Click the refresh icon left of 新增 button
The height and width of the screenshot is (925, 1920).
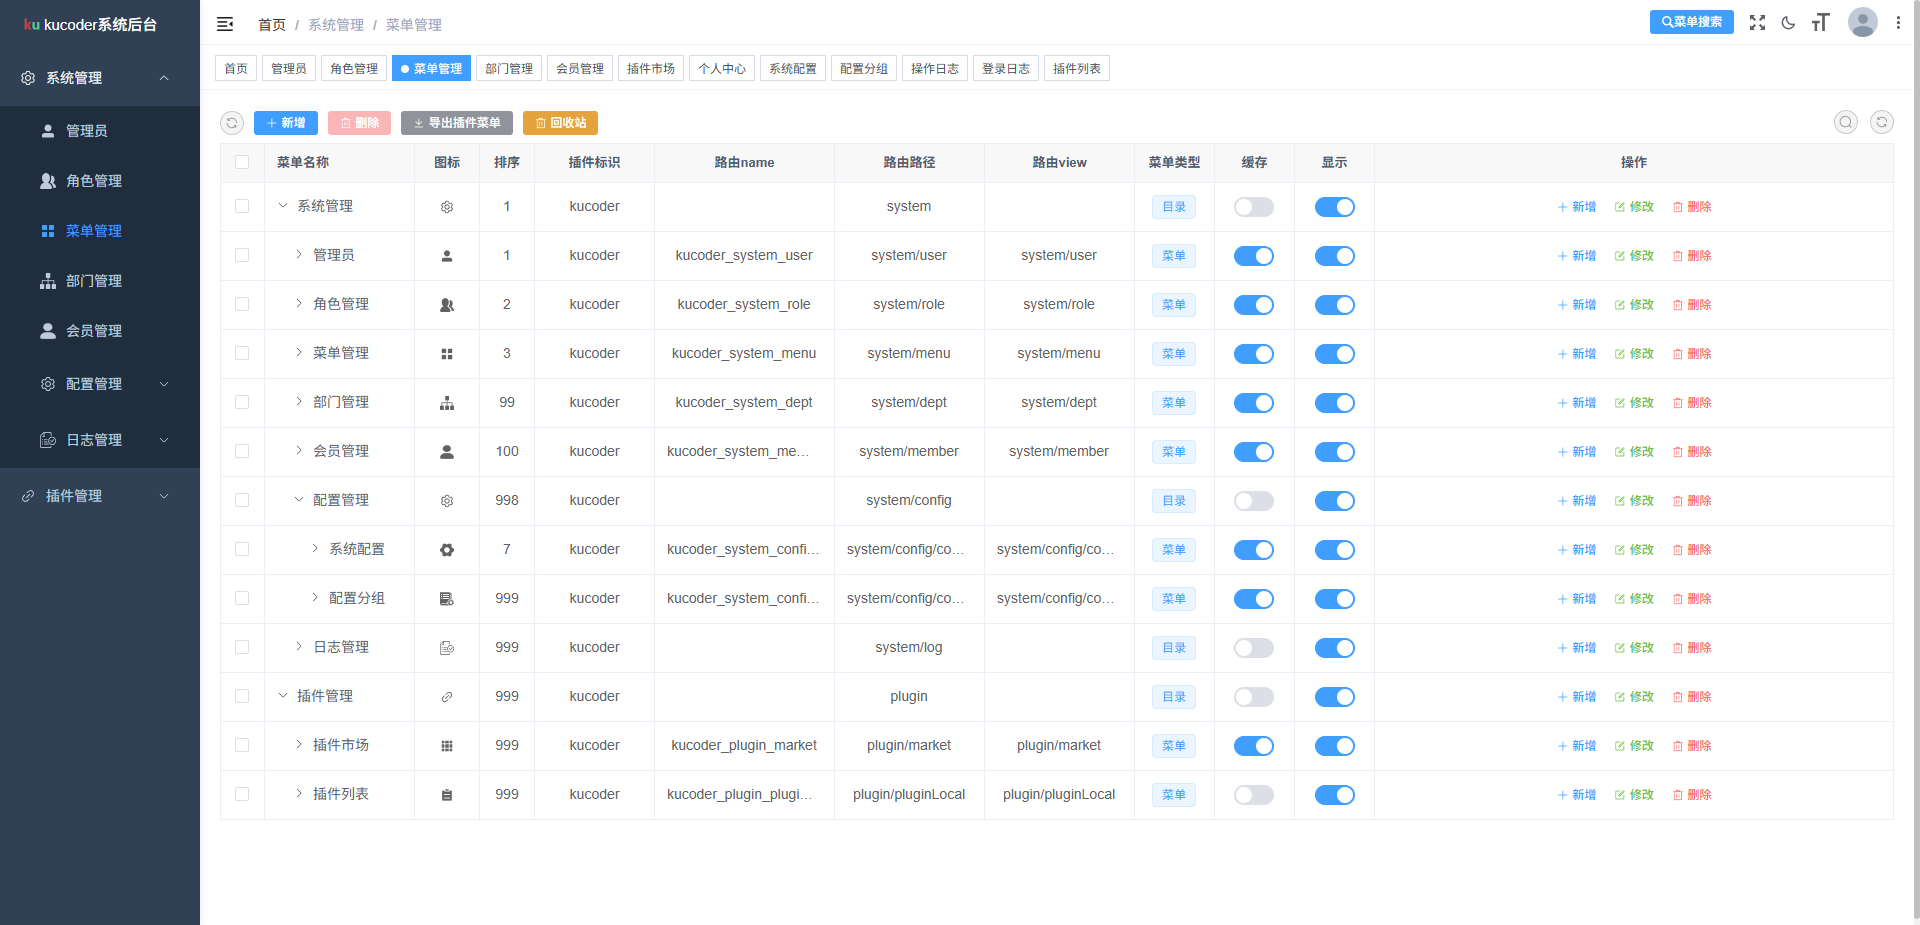232,123
